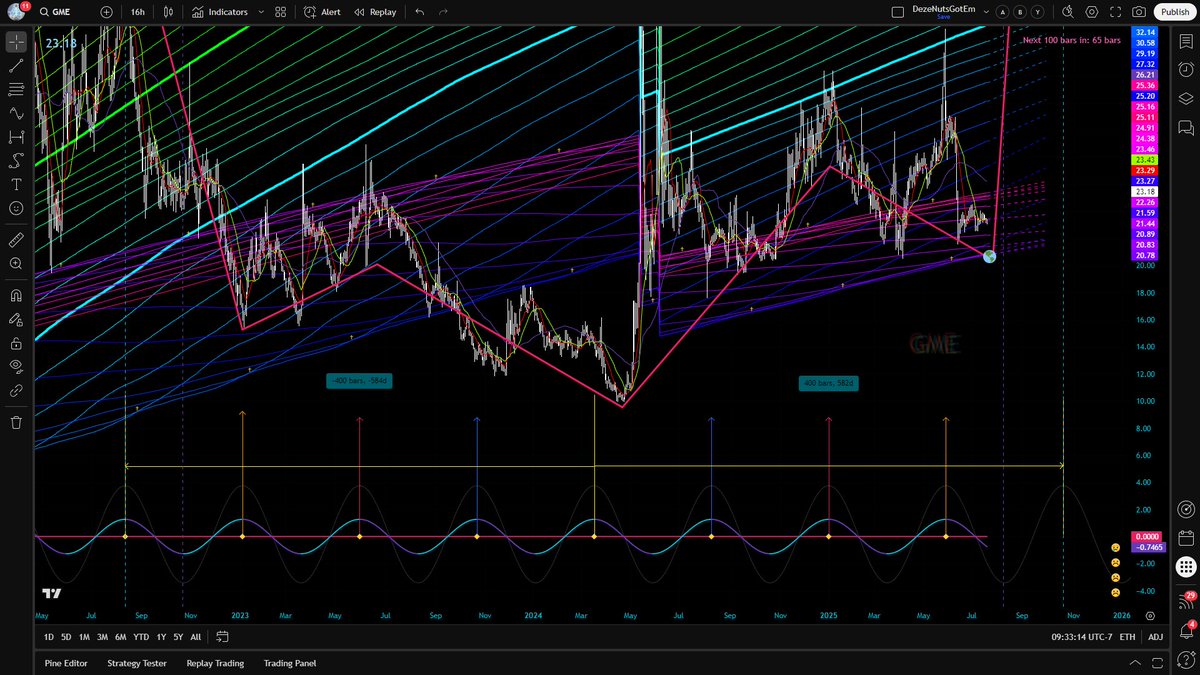Image resolution: width=1200 pixels, height=675 pixels.
Task: Enter fullscreen mode
Action: [1115, 12]
